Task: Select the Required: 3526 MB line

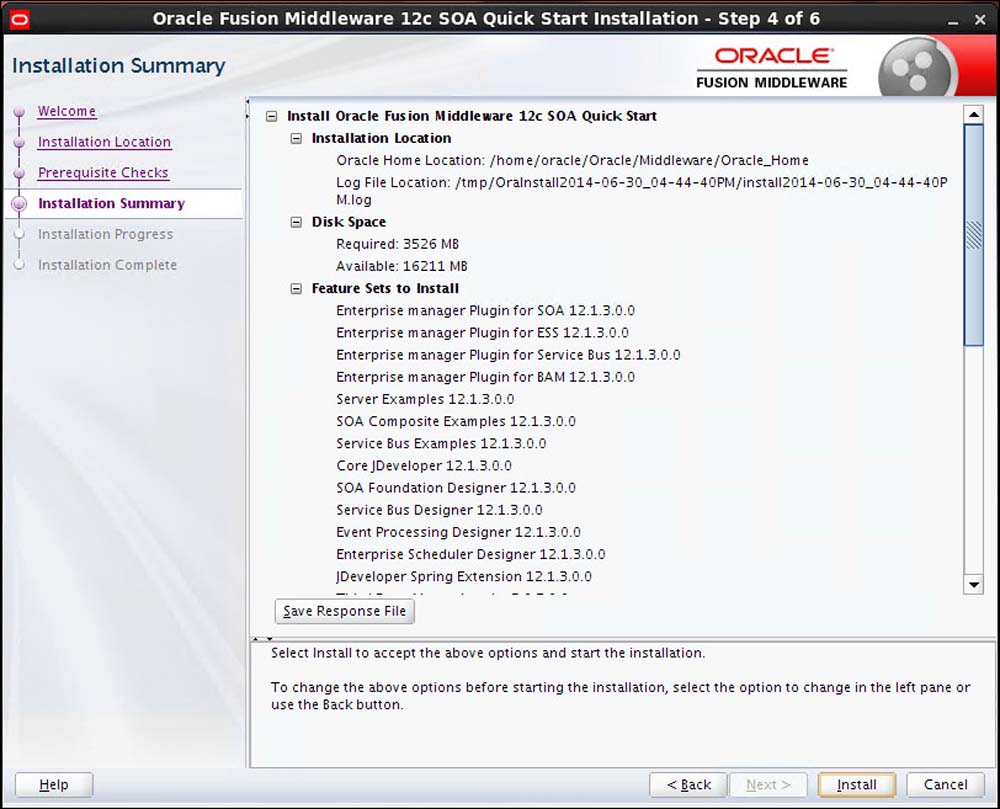Action: click(397, 244)
